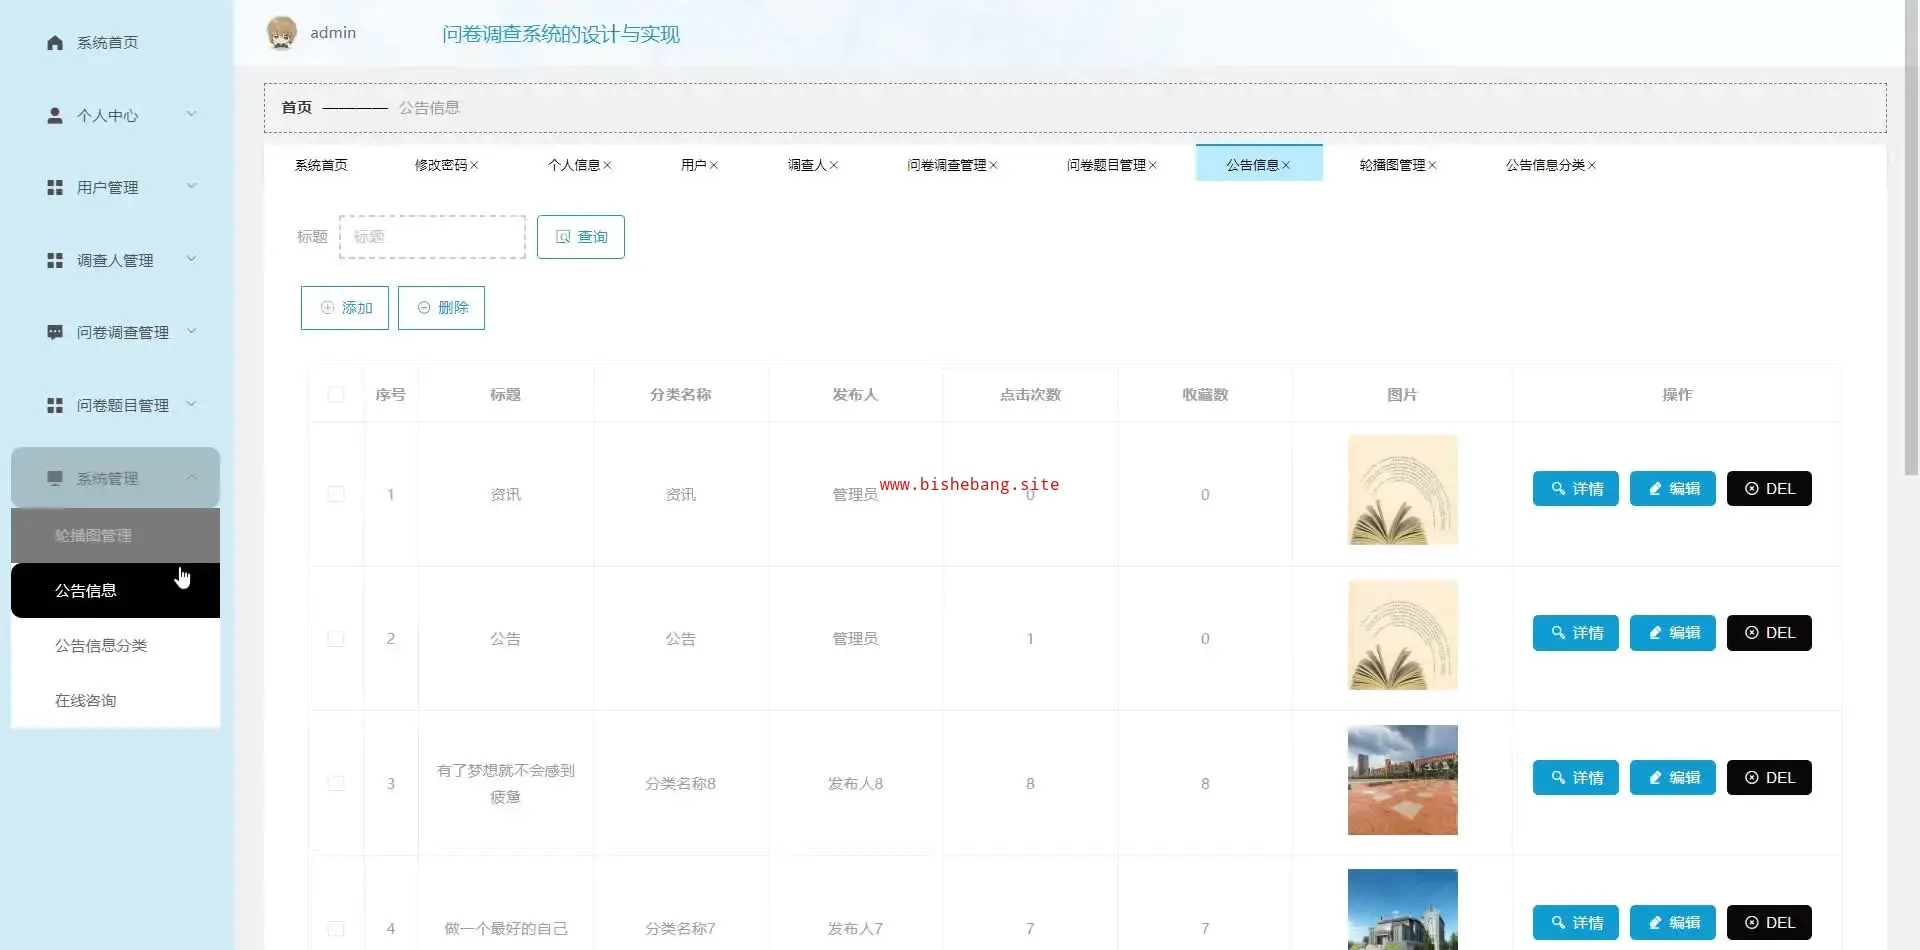Click the home icon beside 系统首页

[x=55, y=43]
